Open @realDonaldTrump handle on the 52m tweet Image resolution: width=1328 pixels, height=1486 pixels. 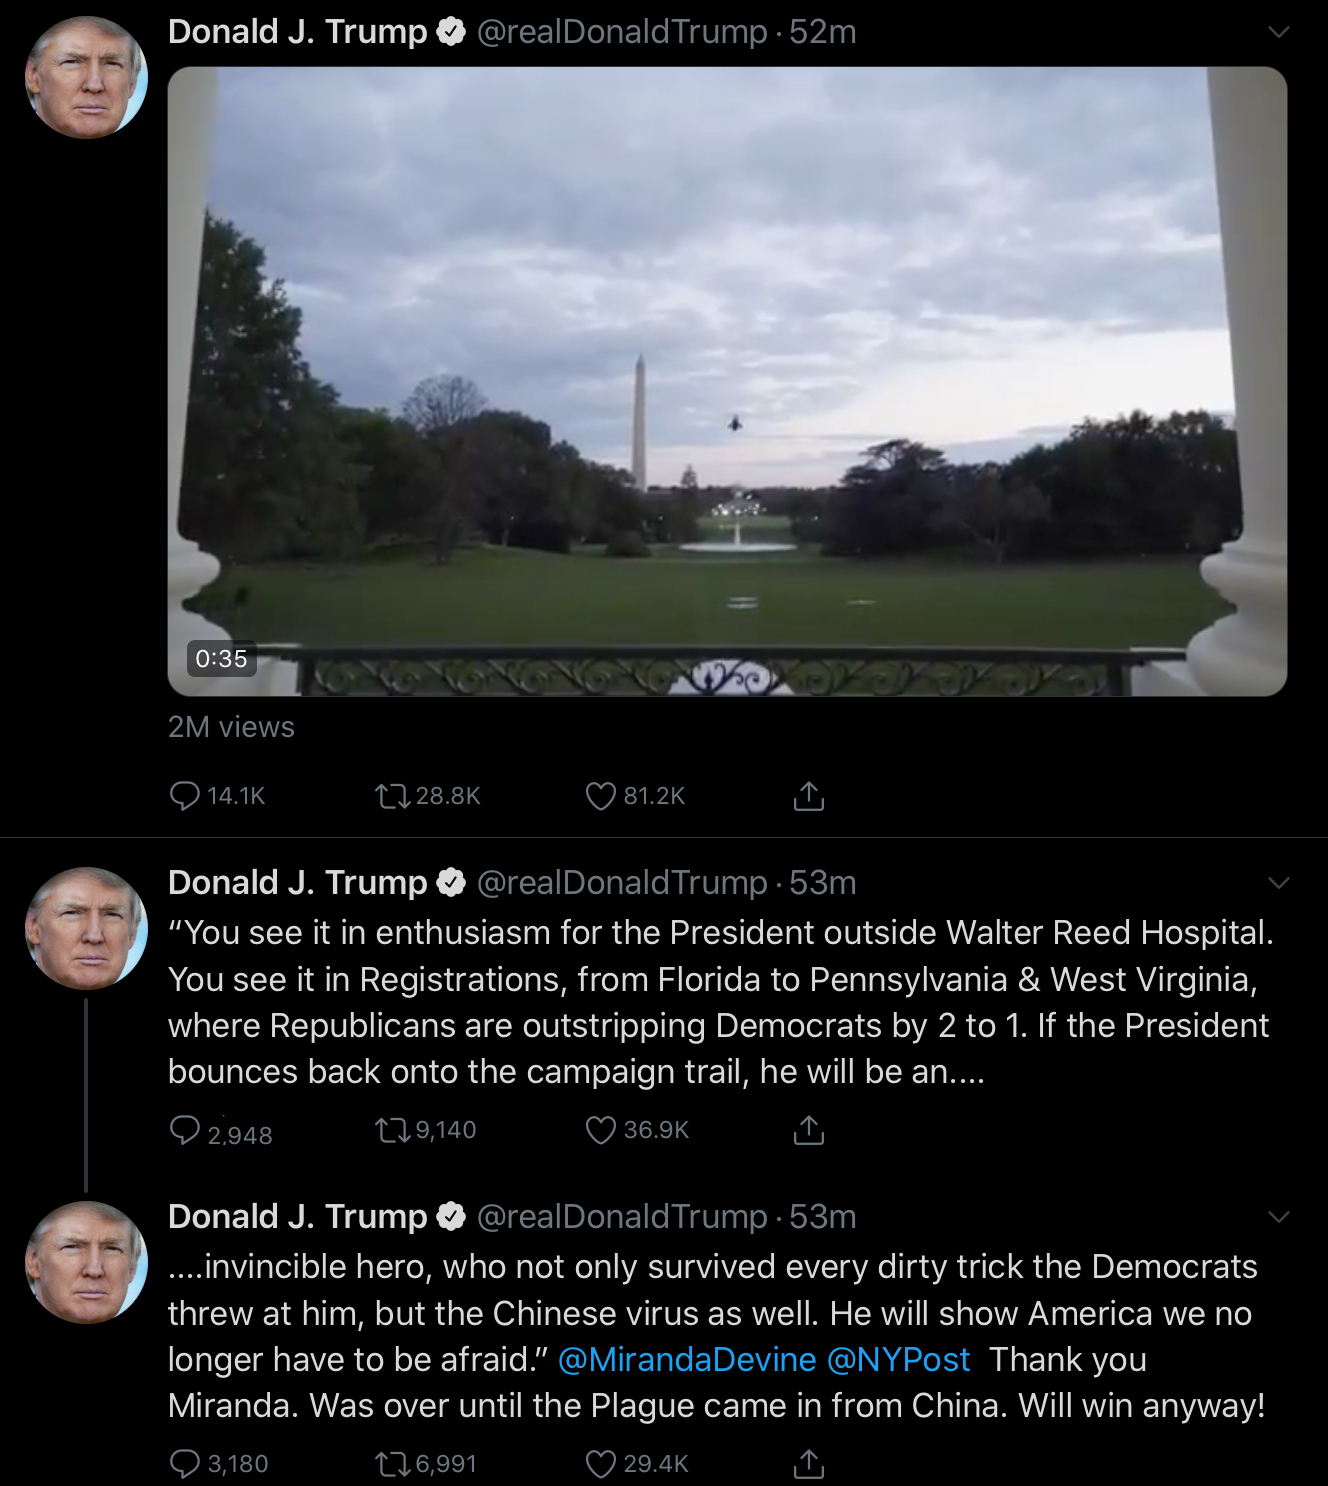tap(622, 32)
